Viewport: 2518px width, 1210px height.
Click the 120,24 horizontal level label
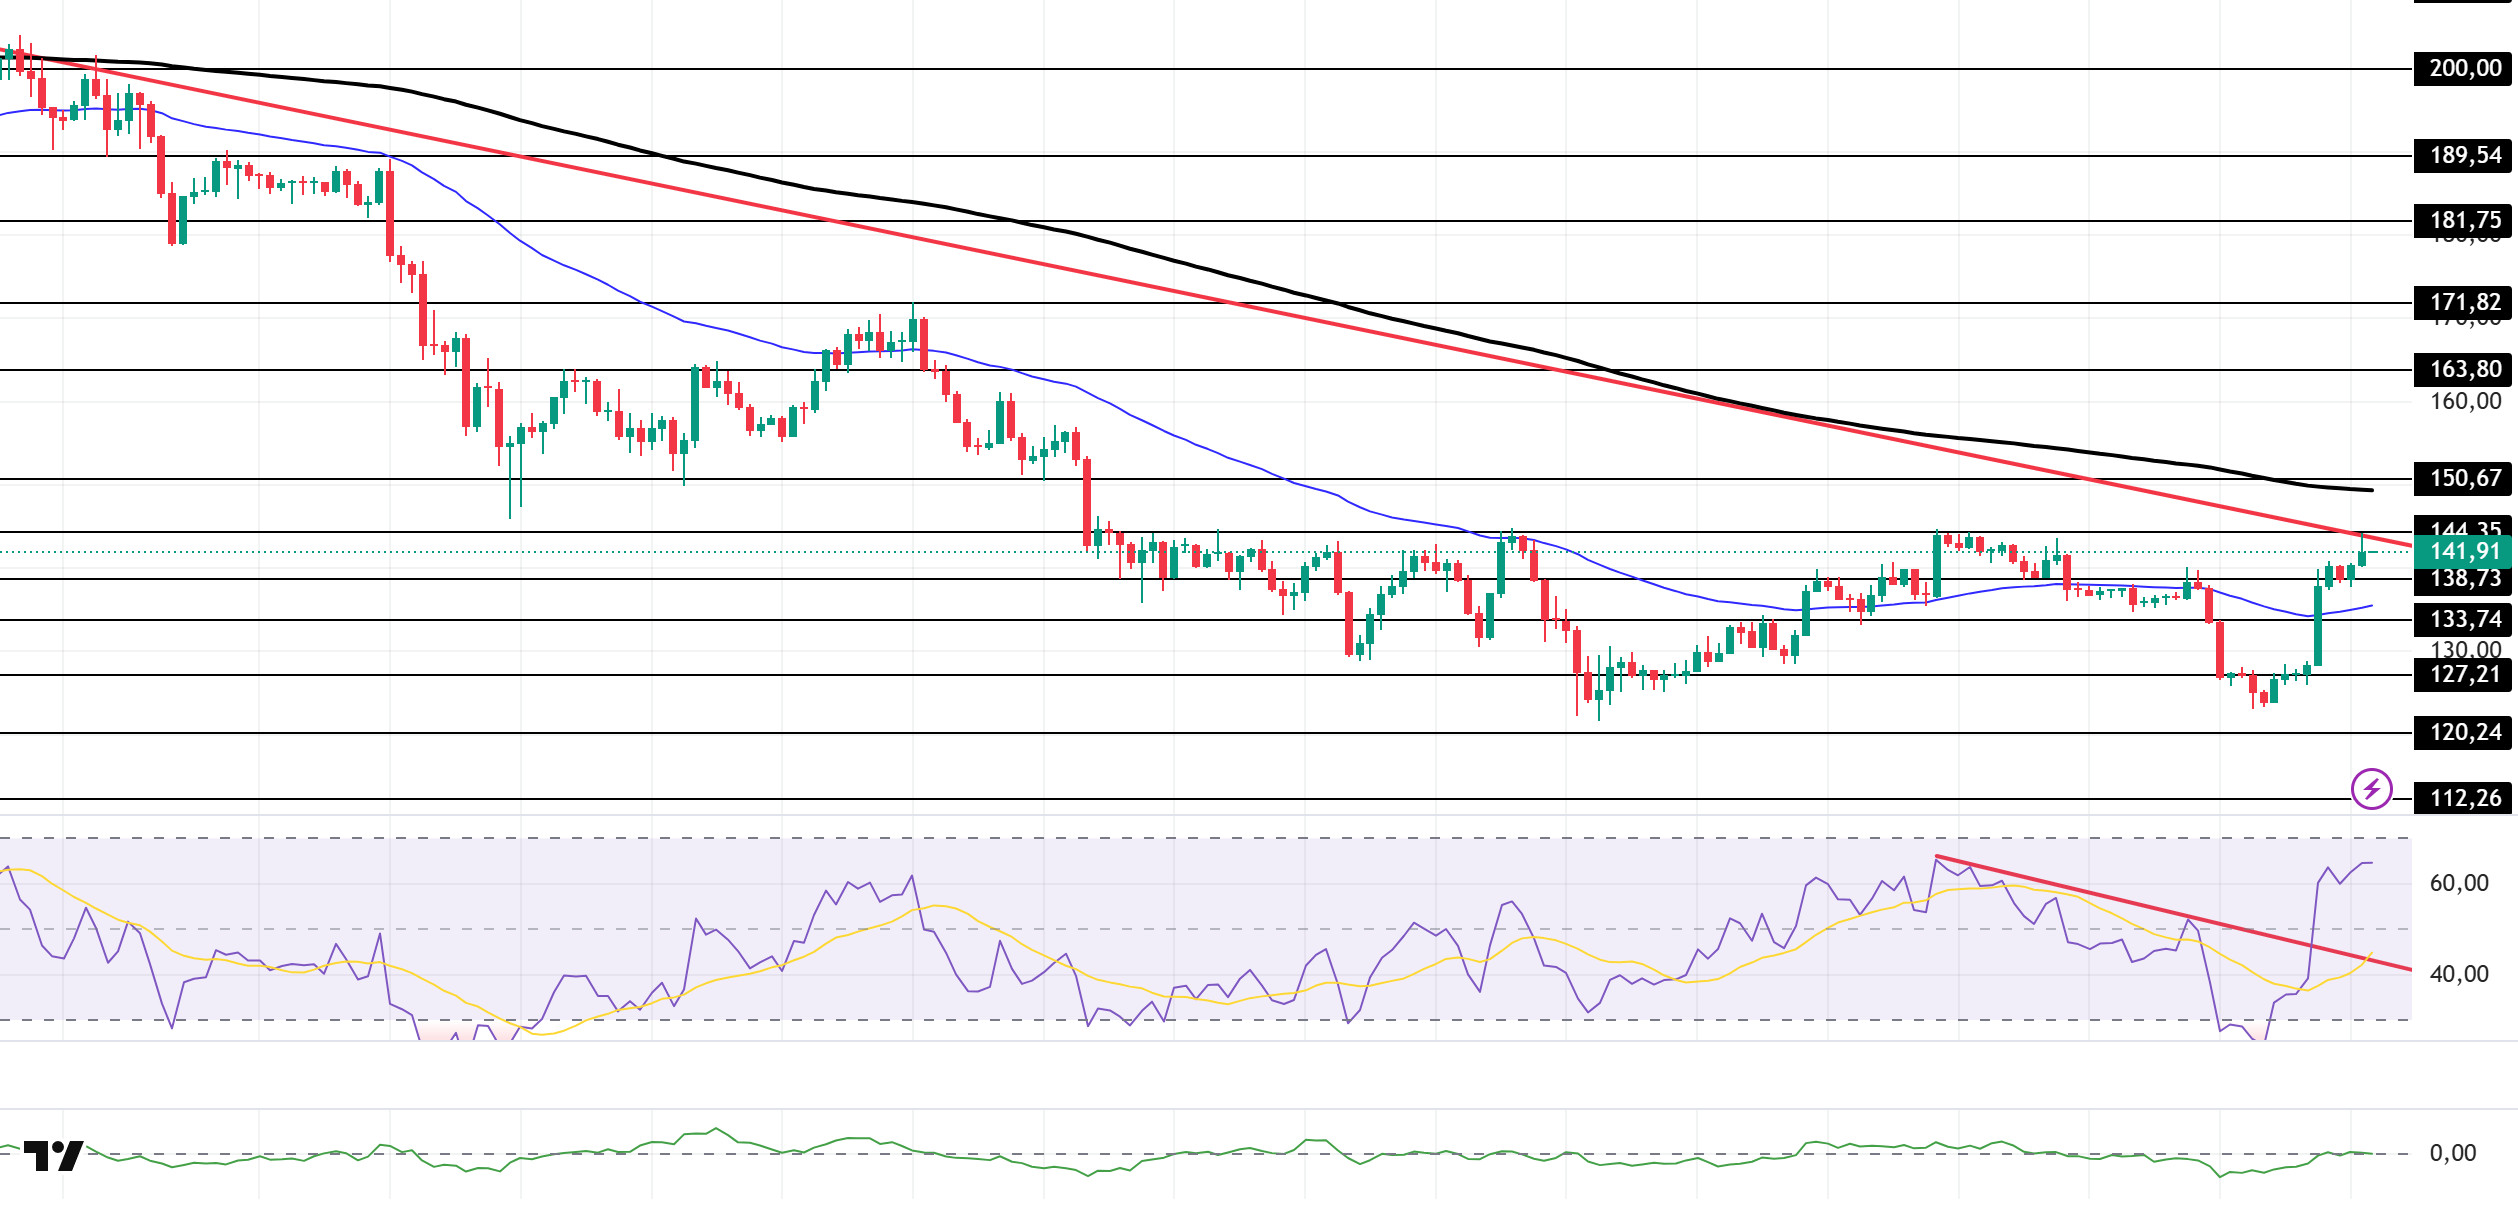[2465, 733]
